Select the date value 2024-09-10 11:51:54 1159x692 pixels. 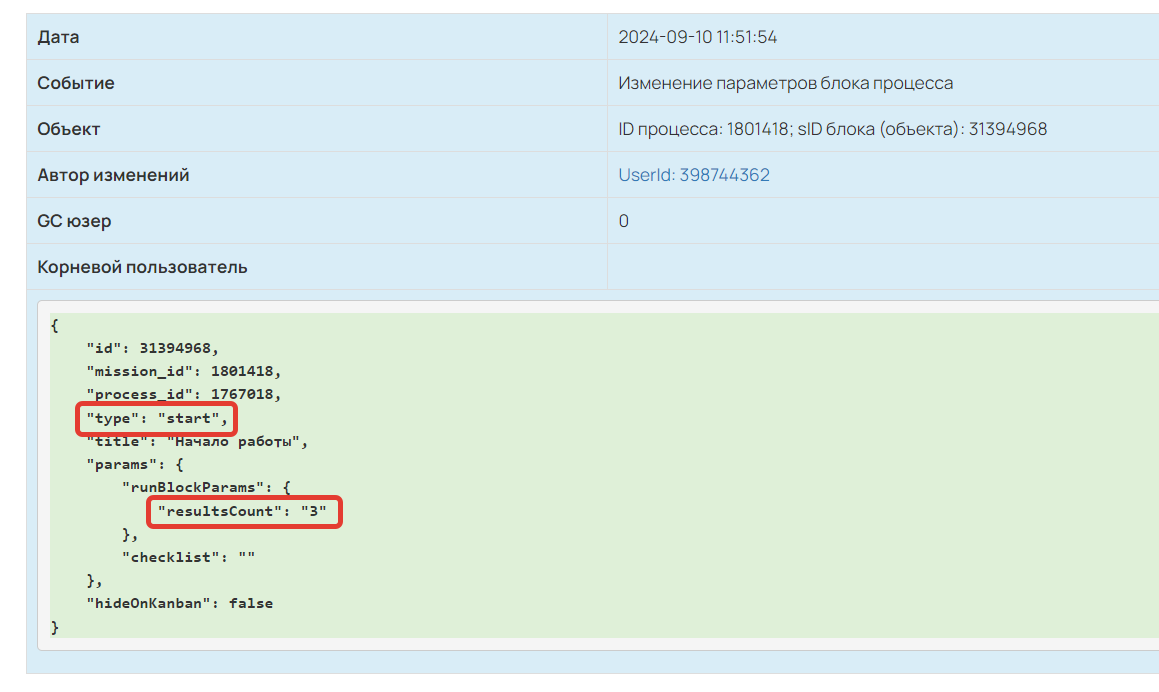(x=697, y=37)
